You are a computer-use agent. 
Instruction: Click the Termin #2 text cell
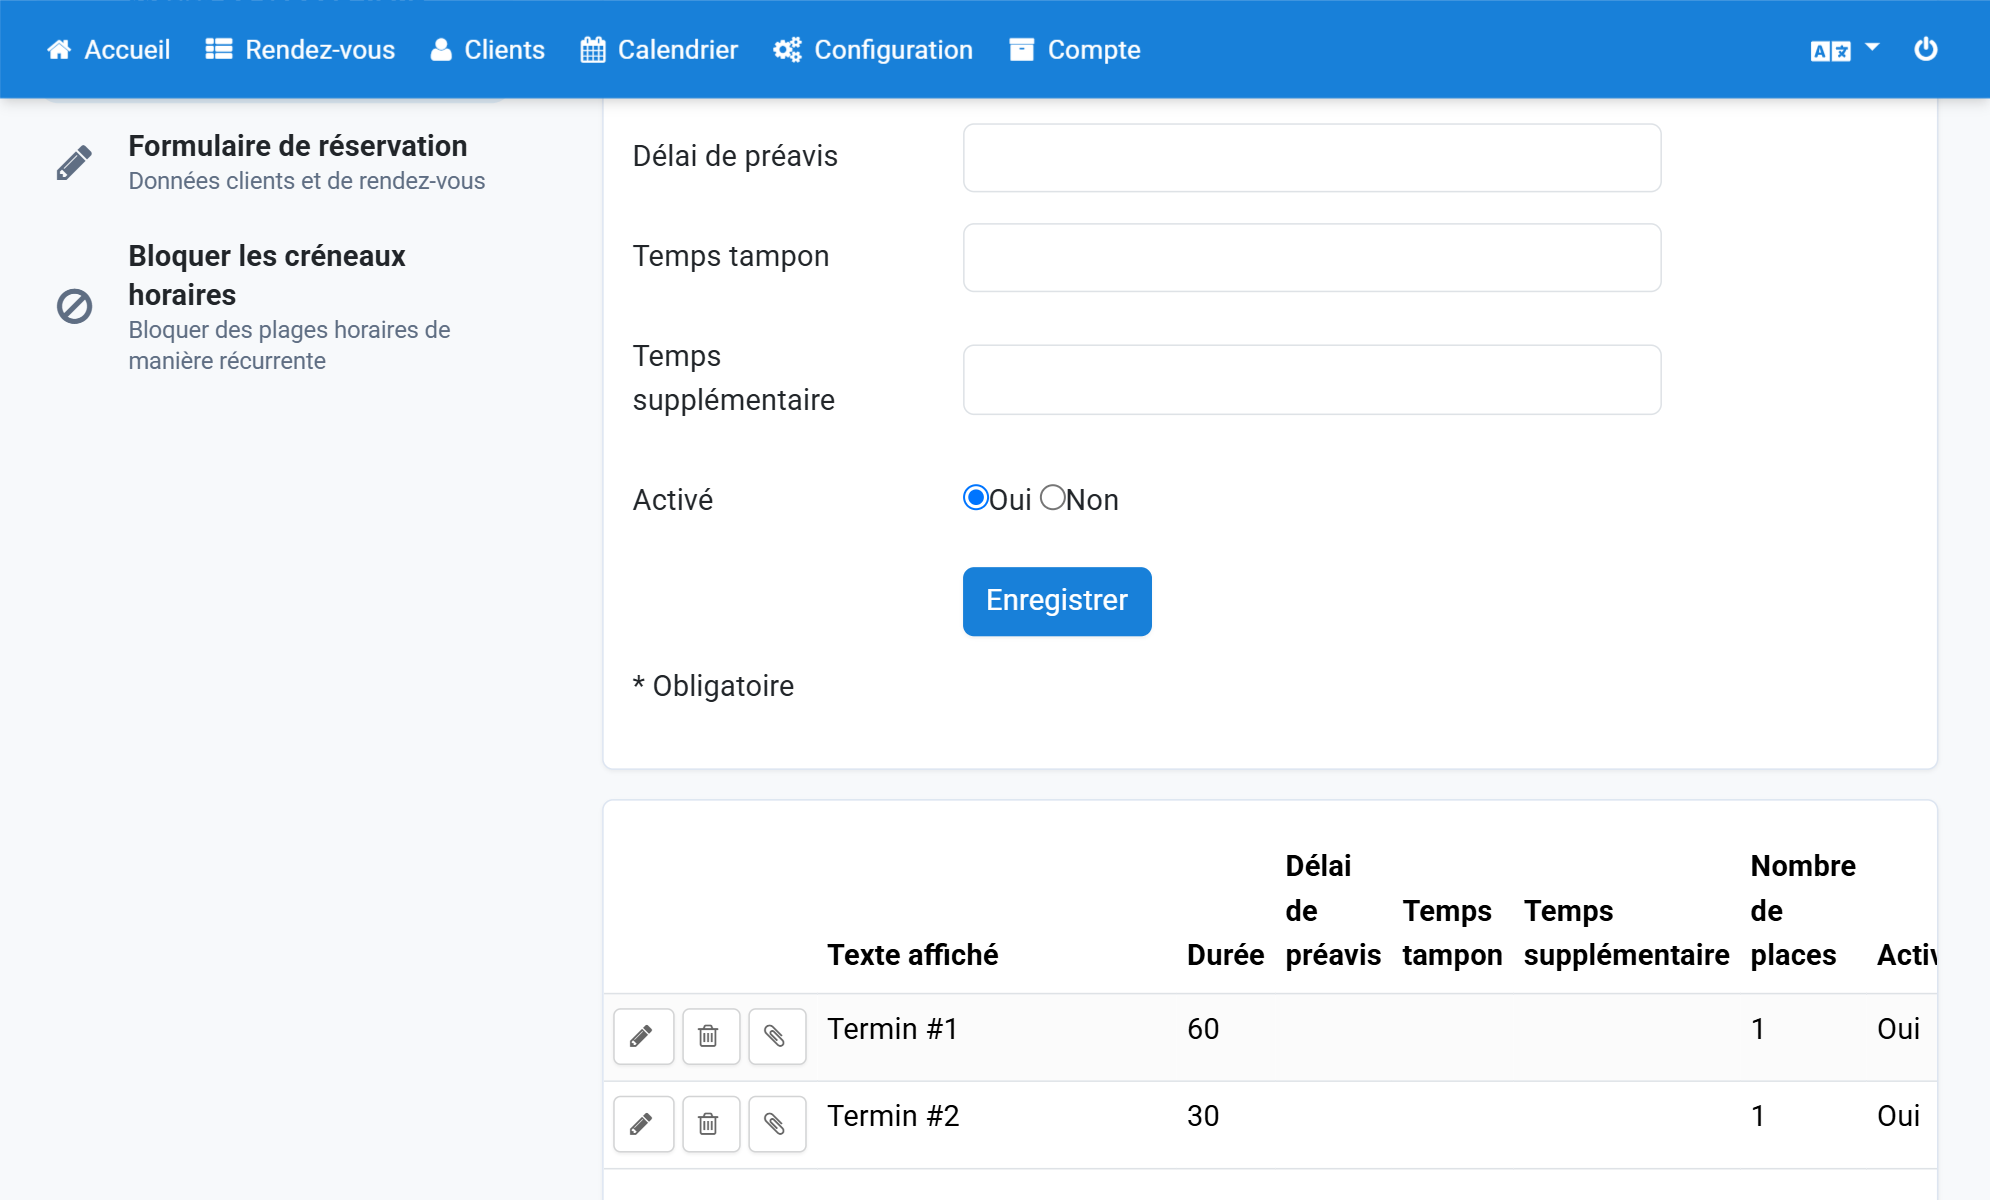tap(893, 1116)
